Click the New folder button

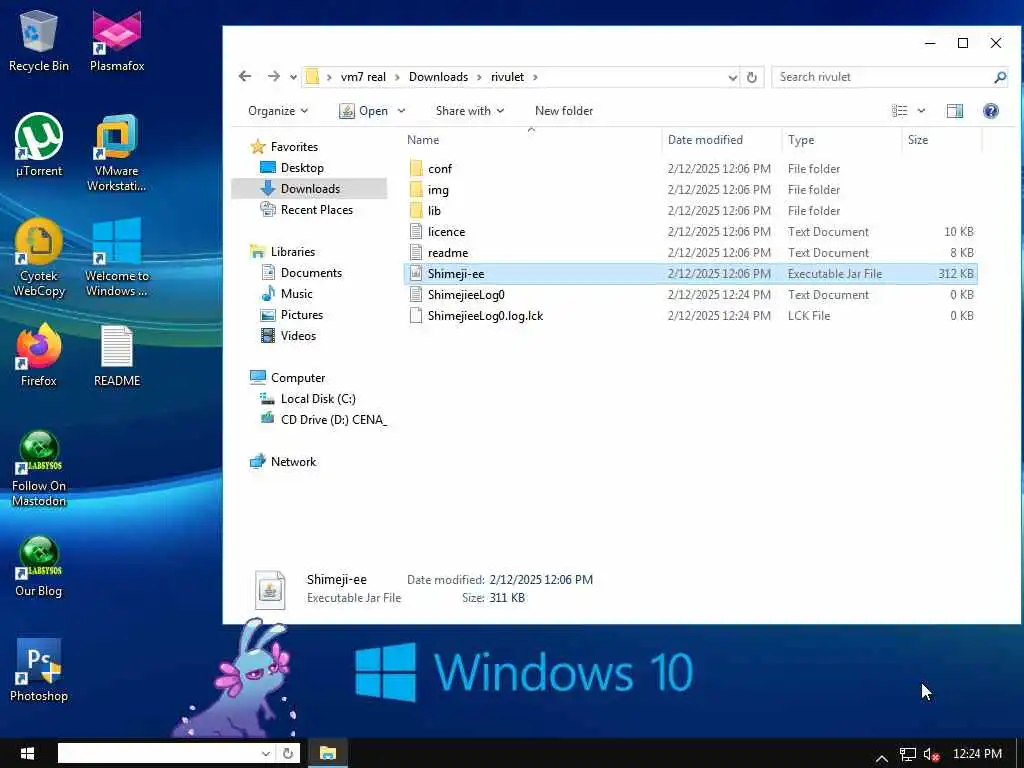coord(564,111)
